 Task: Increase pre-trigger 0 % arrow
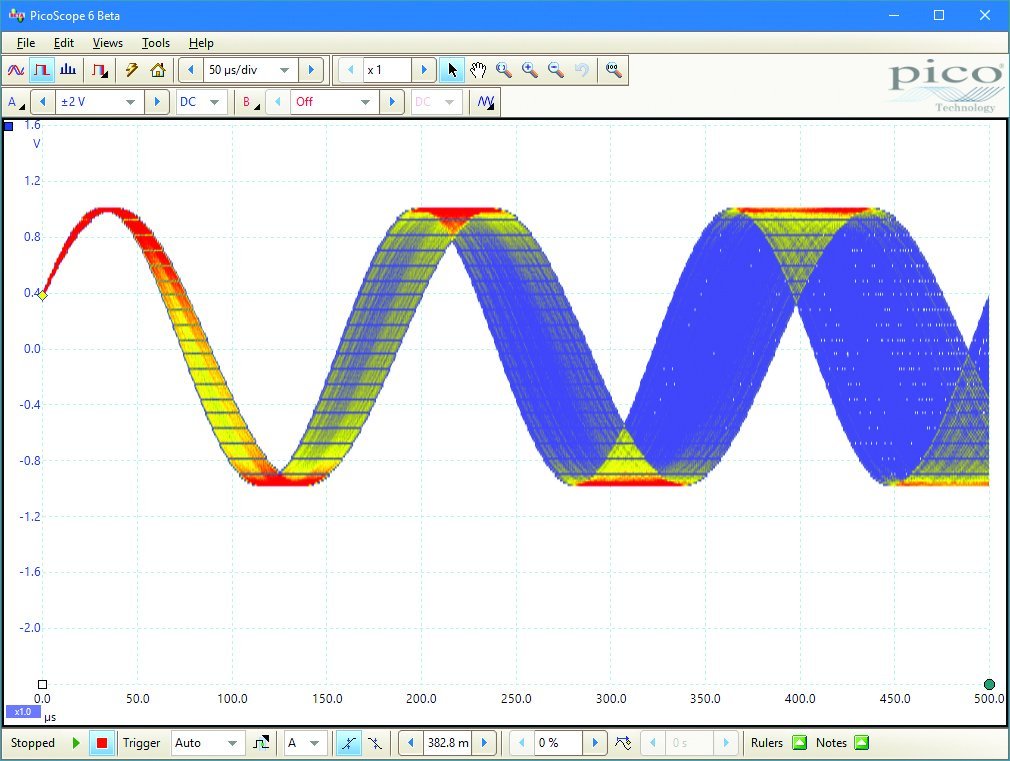(595, 743)
